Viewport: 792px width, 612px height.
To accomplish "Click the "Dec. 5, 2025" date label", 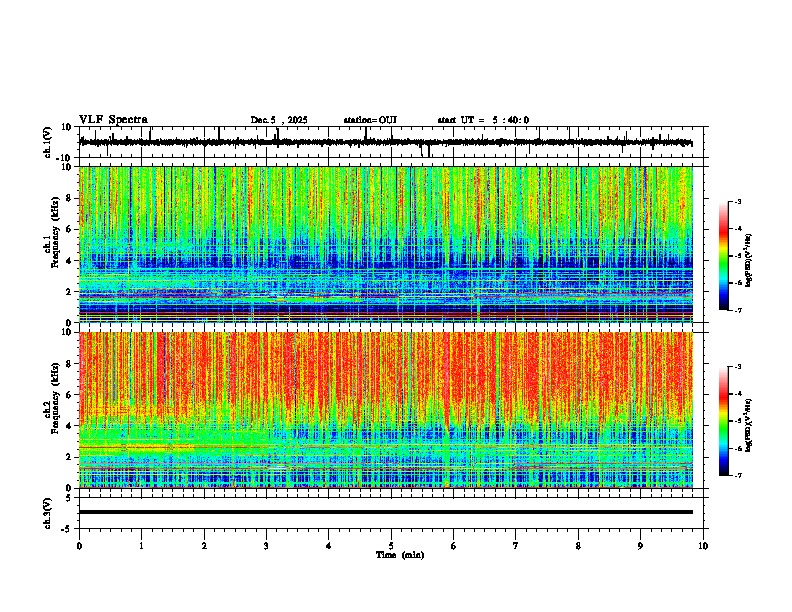I will click(x=279, y=120).
